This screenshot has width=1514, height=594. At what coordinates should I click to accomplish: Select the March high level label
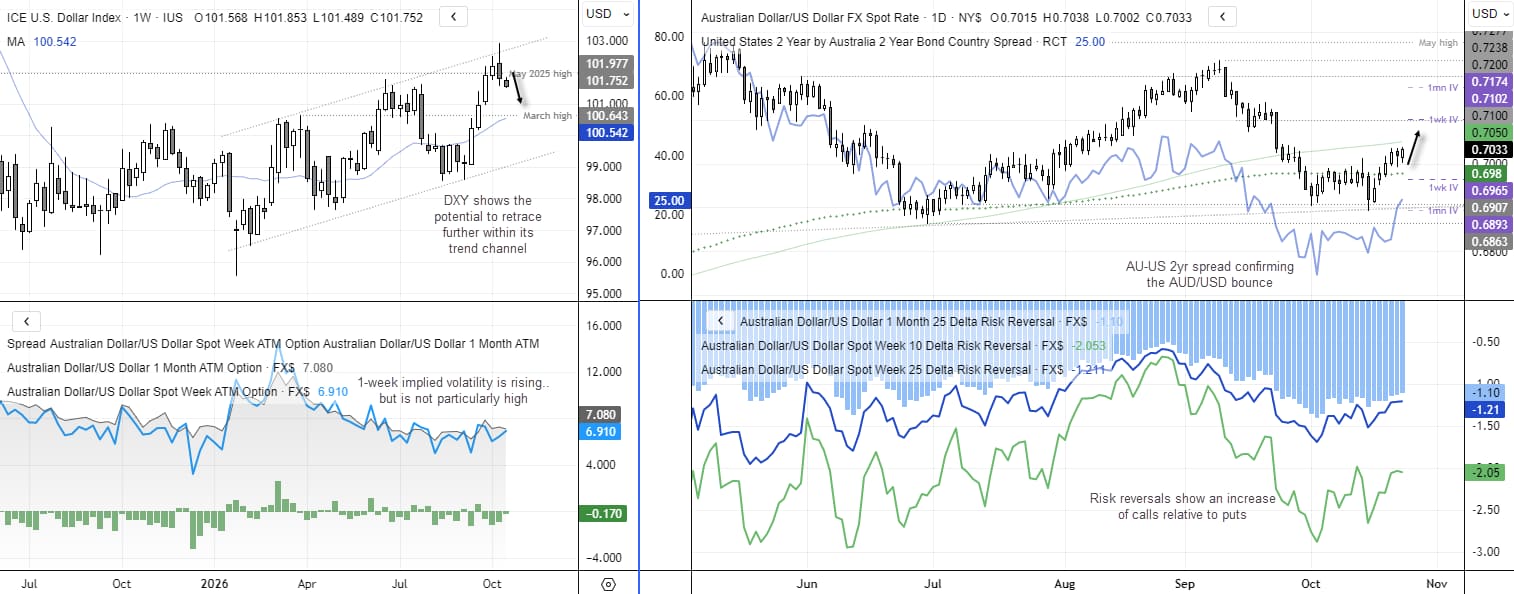point(547,116)
